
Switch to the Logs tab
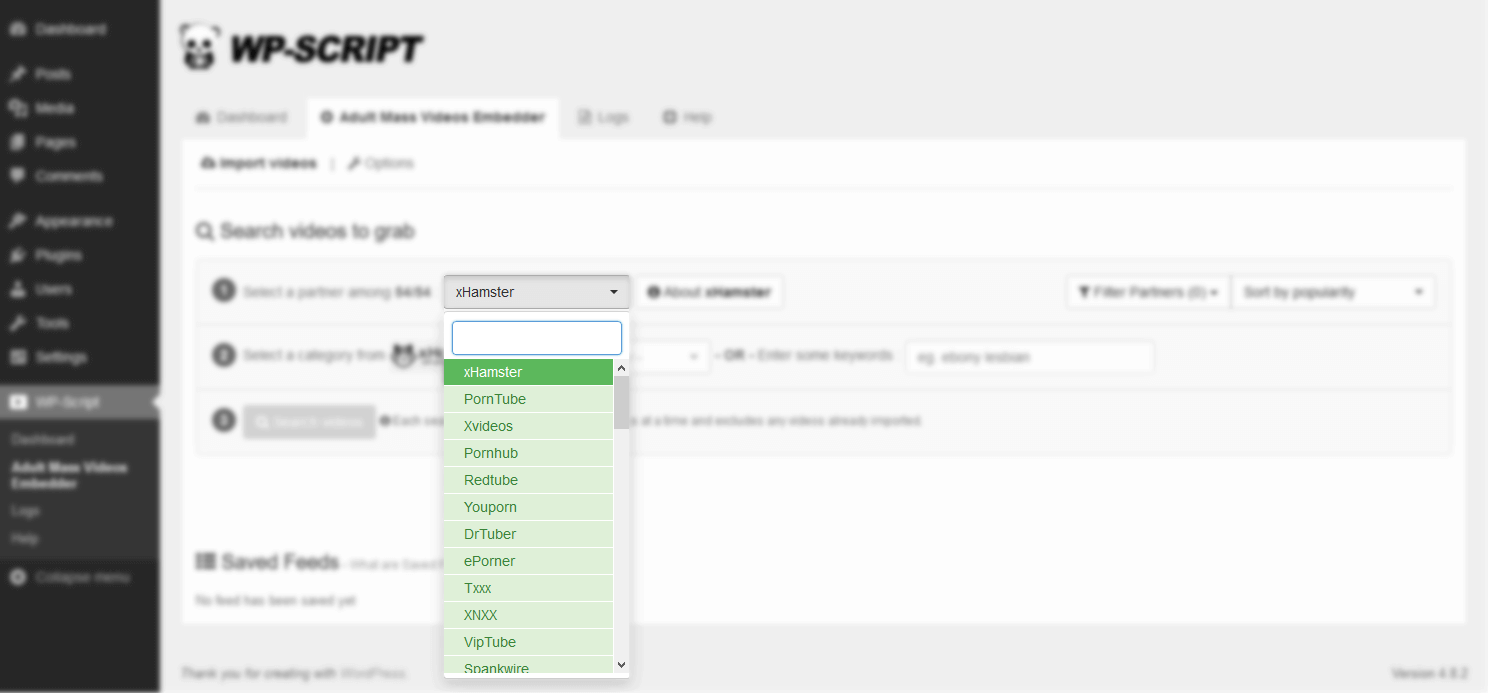point(604,117)
